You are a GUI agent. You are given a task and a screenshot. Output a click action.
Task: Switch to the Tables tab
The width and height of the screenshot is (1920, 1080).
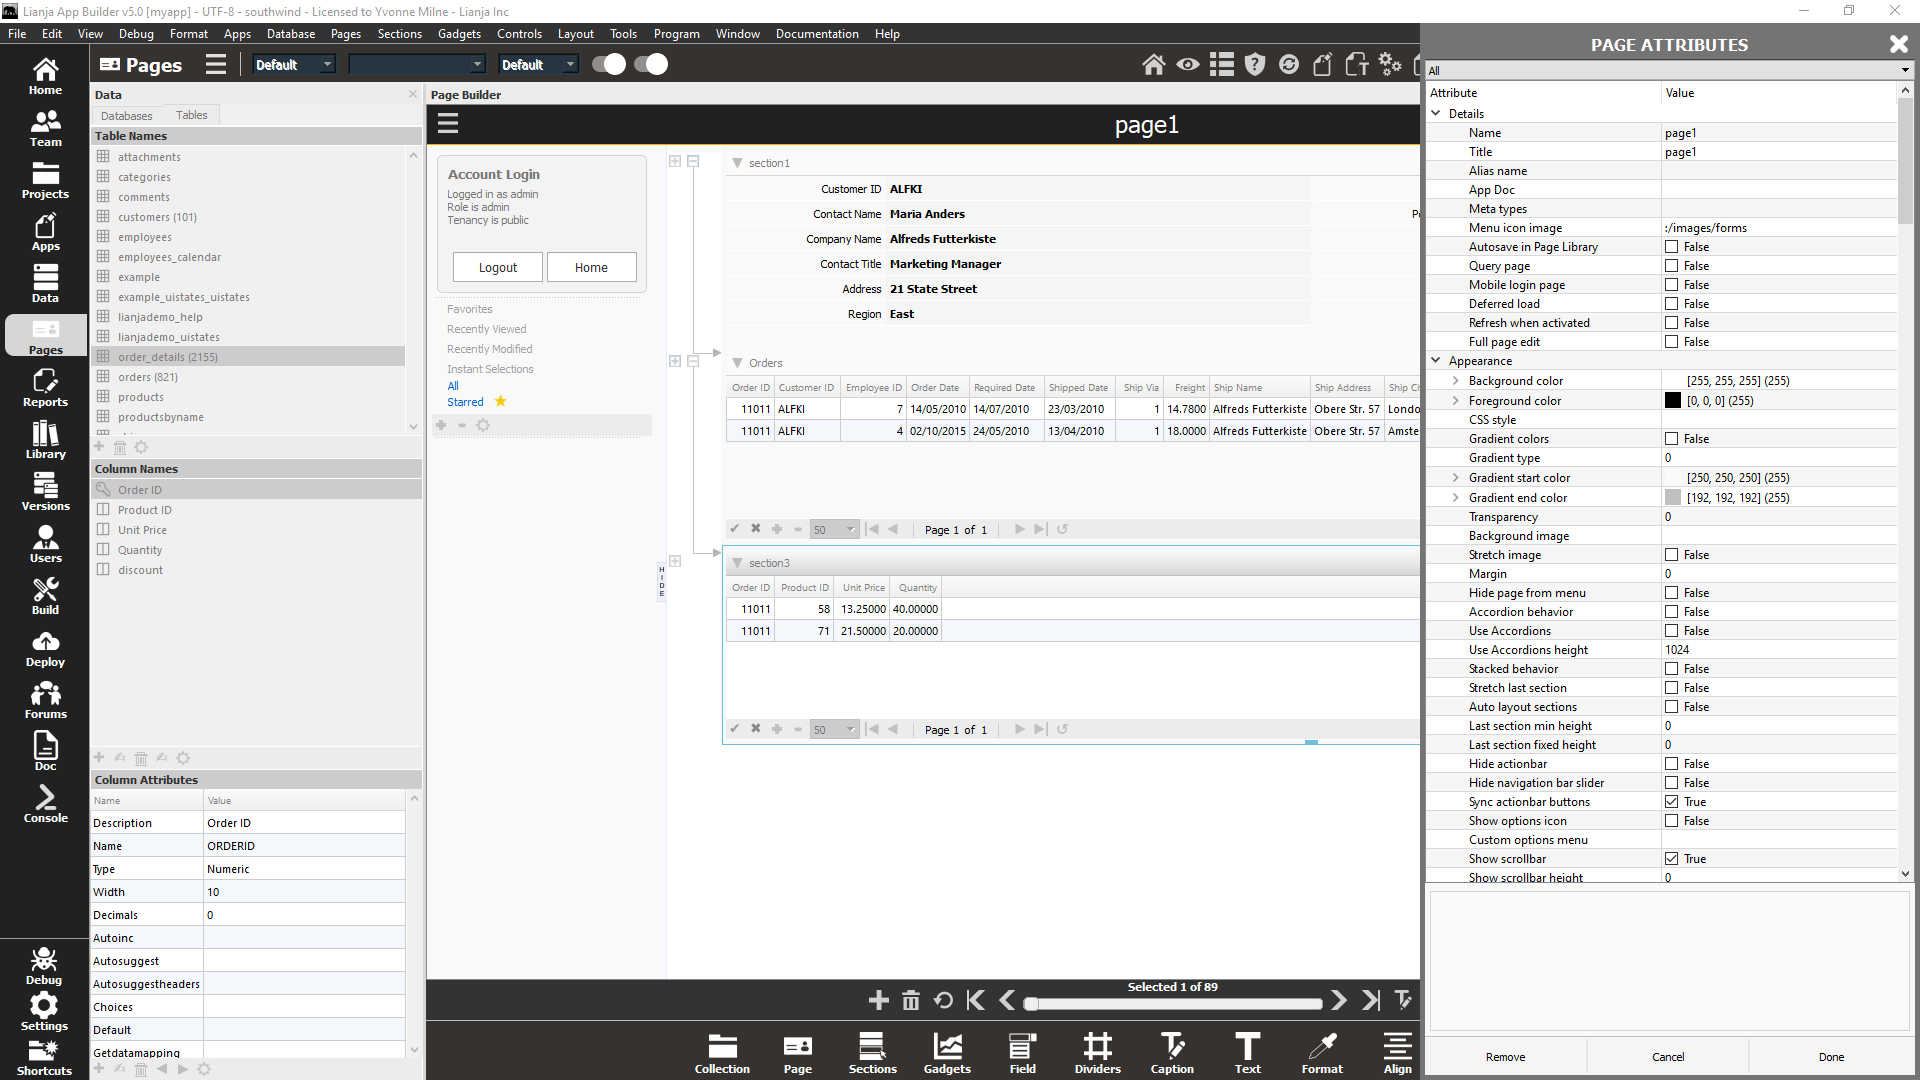coord(191,116)
